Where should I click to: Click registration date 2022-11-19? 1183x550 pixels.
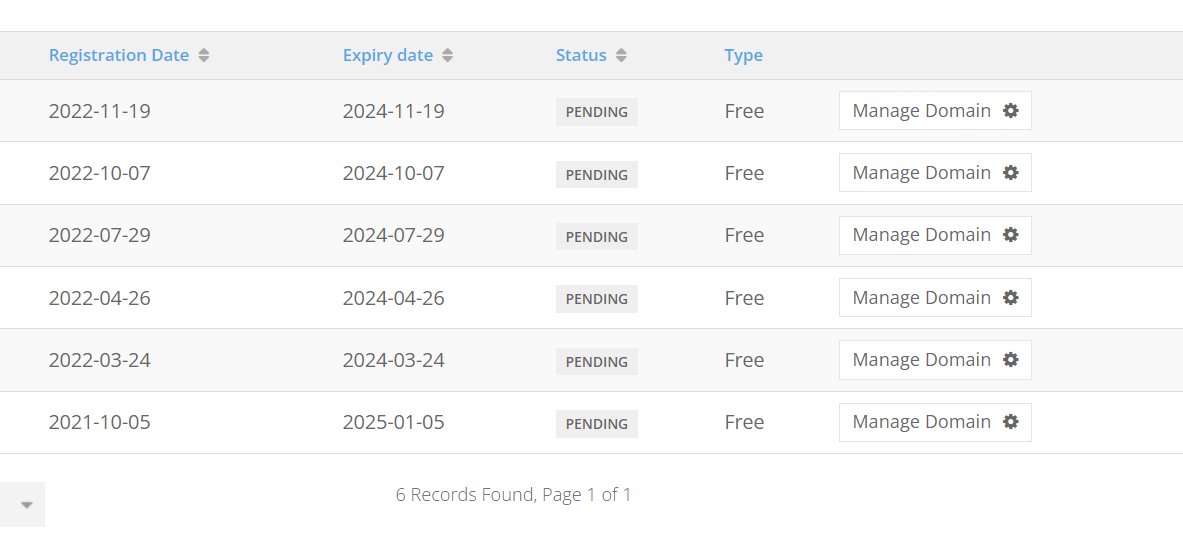coord(100,111)
